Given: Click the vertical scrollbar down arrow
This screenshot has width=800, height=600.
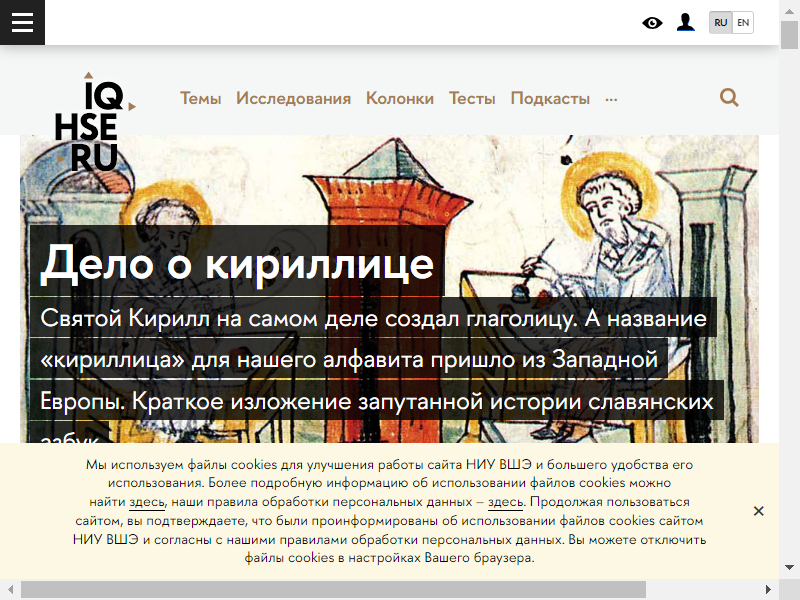Looking at the screenshot, I should [x=789, y=567].
